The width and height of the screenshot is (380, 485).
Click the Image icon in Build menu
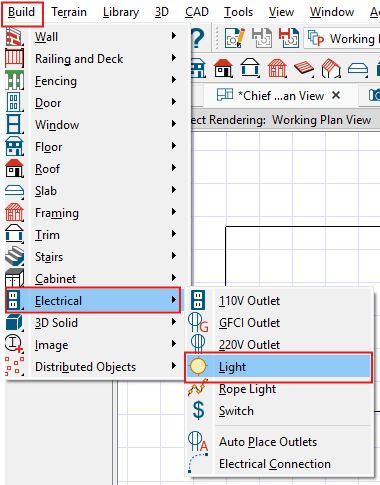pyautogui.click(x=15, y=344)
